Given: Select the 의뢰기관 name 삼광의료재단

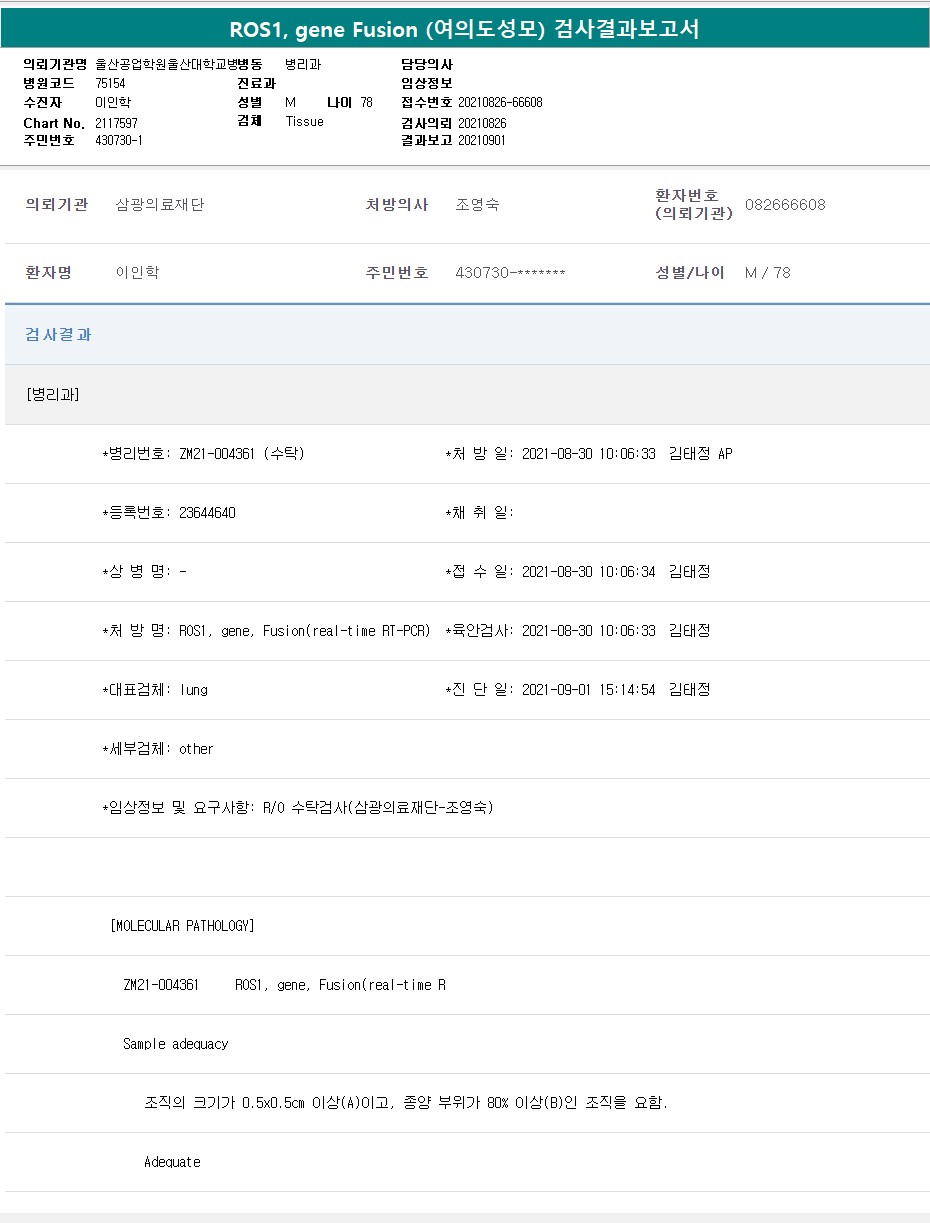Looking at the screenshot, I should coord(160,205).
